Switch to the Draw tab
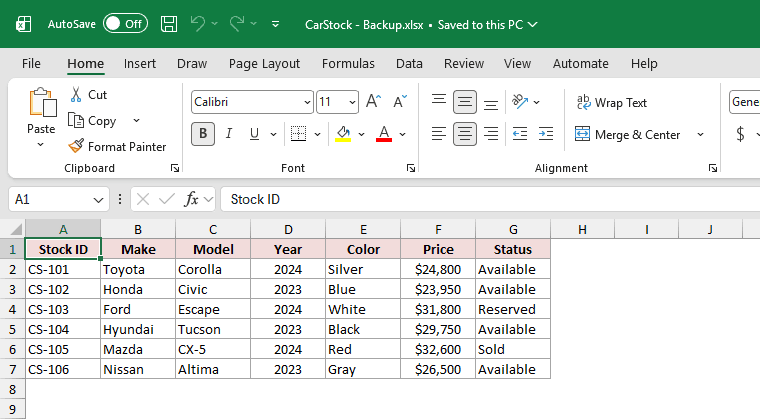 click(x=192, y=64)
